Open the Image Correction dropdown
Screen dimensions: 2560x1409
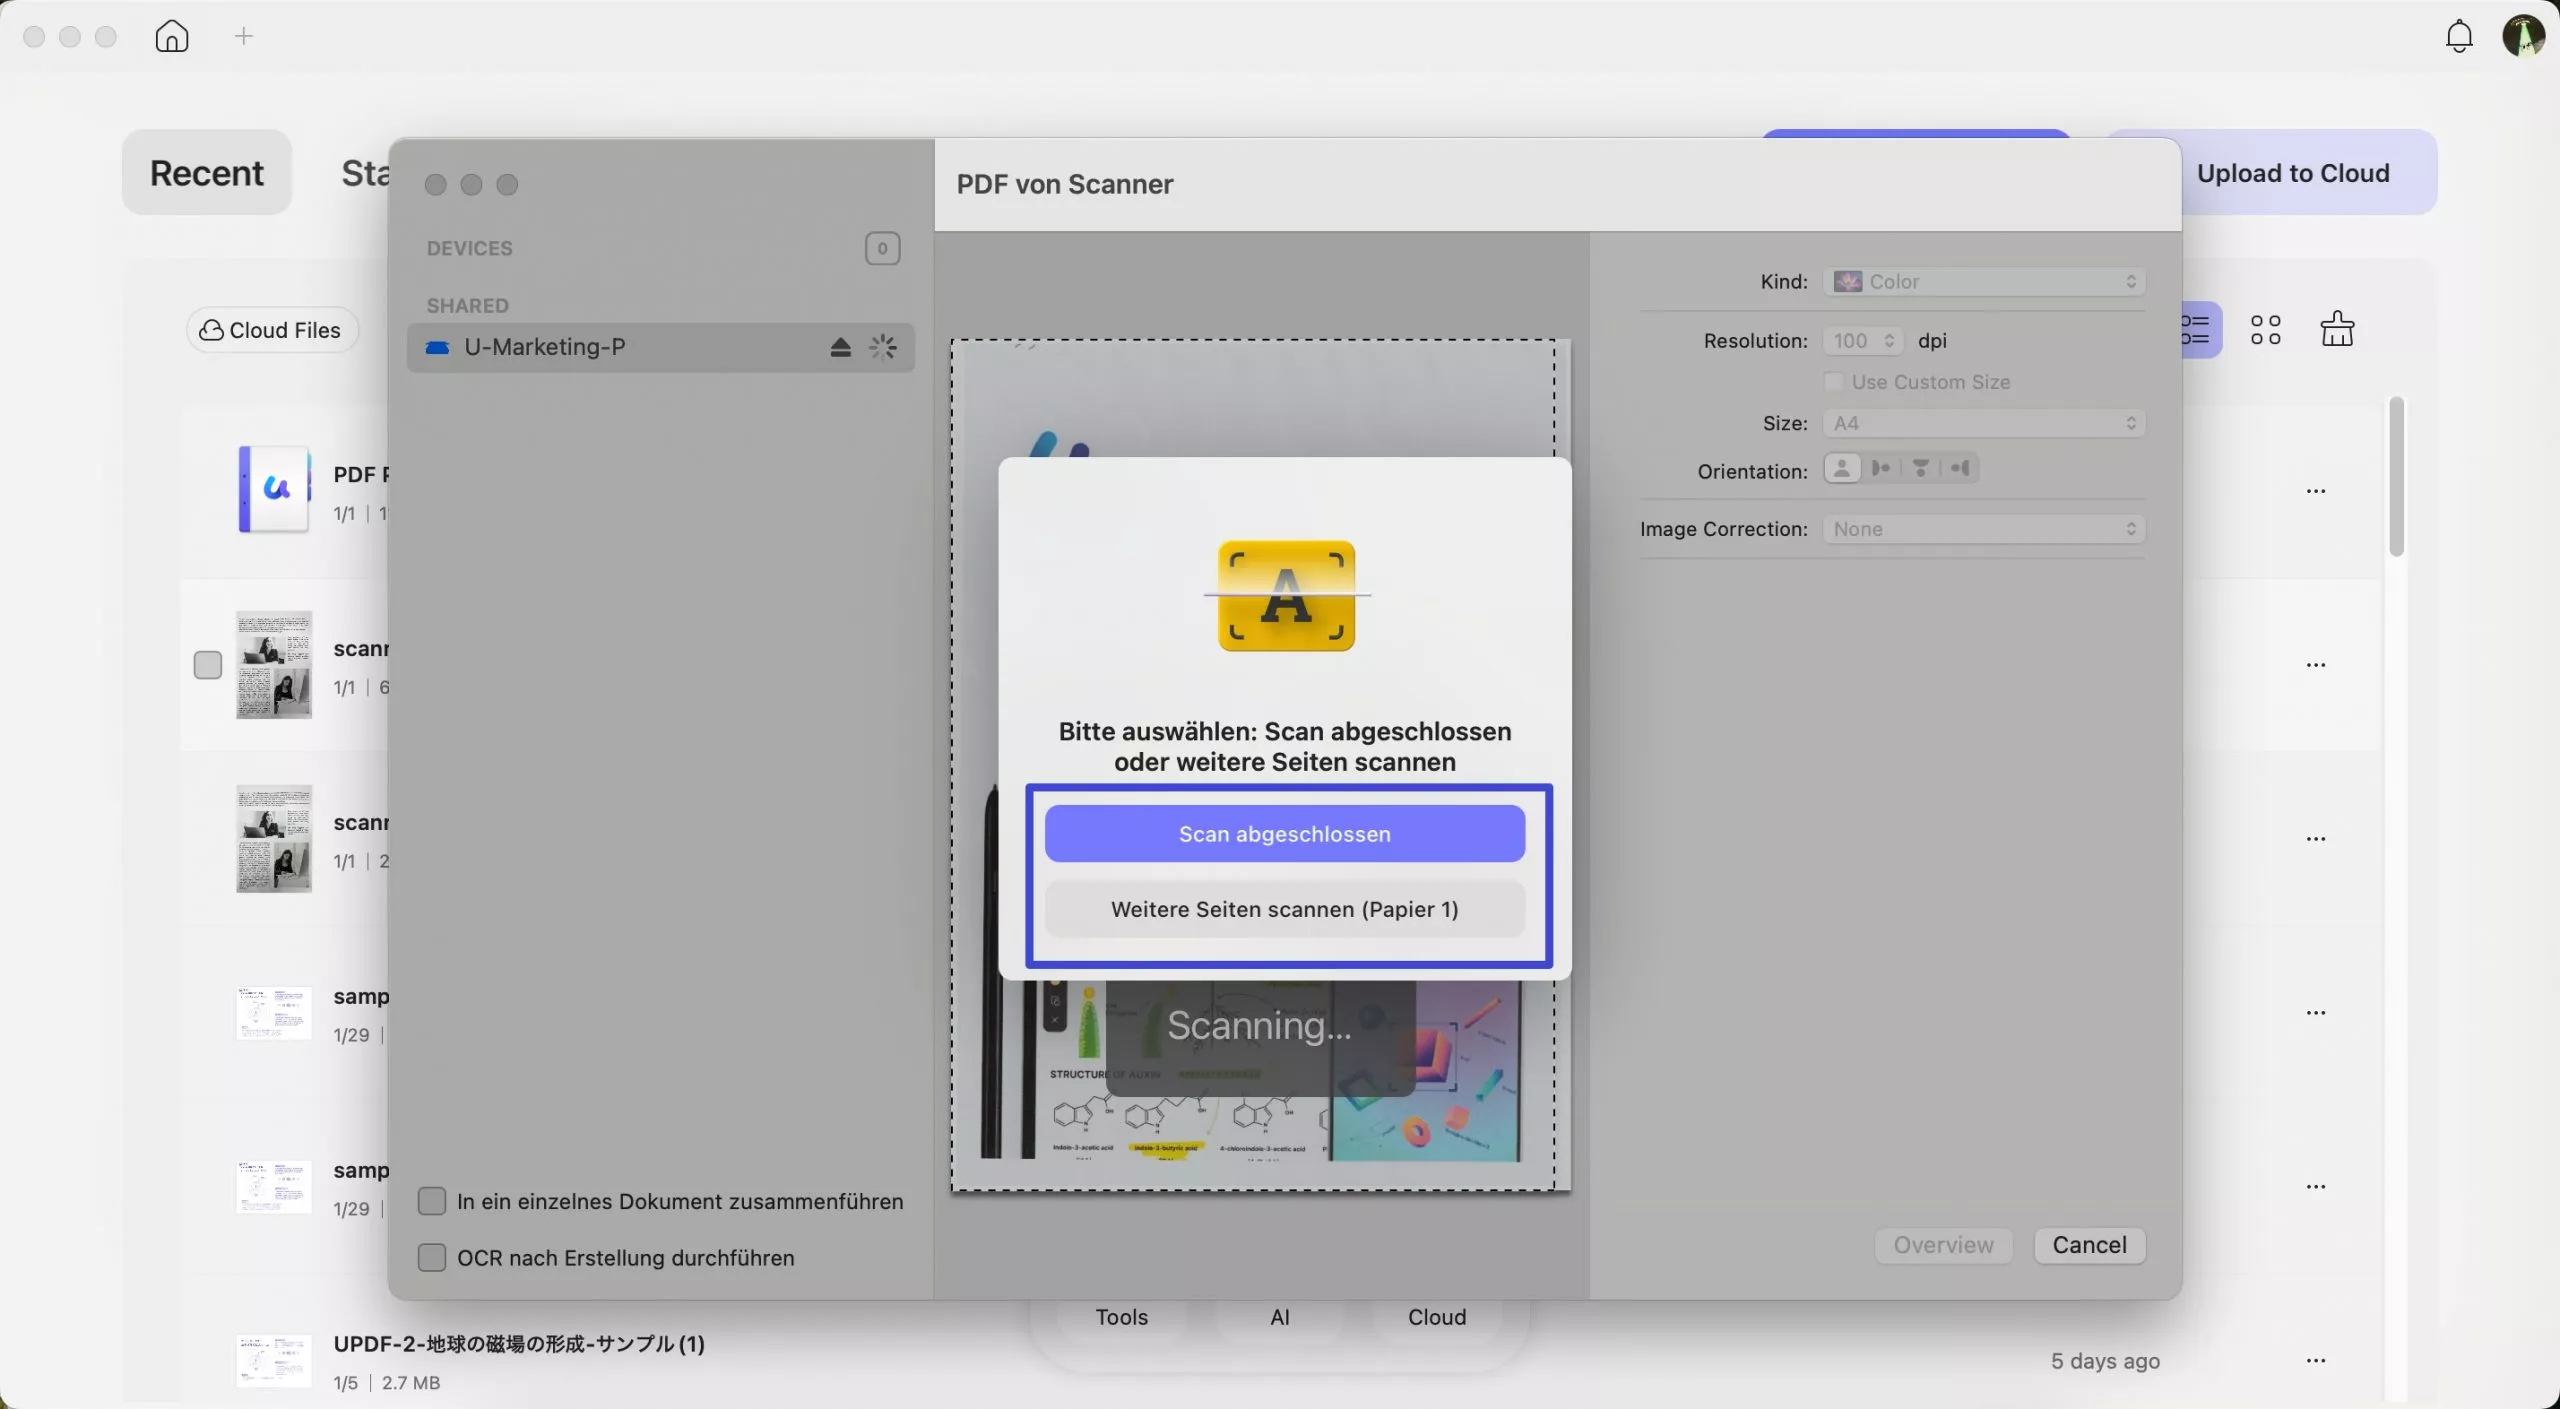click(1984, 529)
